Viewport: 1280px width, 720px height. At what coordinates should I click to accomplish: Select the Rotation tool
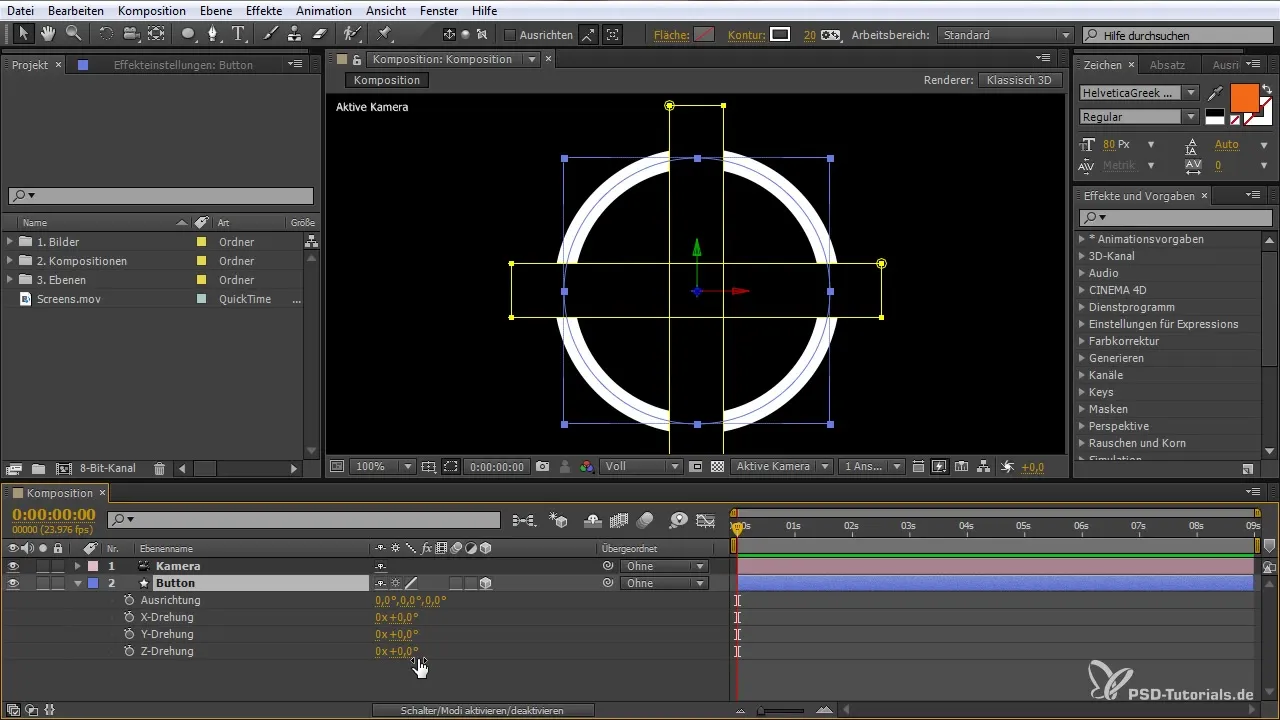point(106,34)
